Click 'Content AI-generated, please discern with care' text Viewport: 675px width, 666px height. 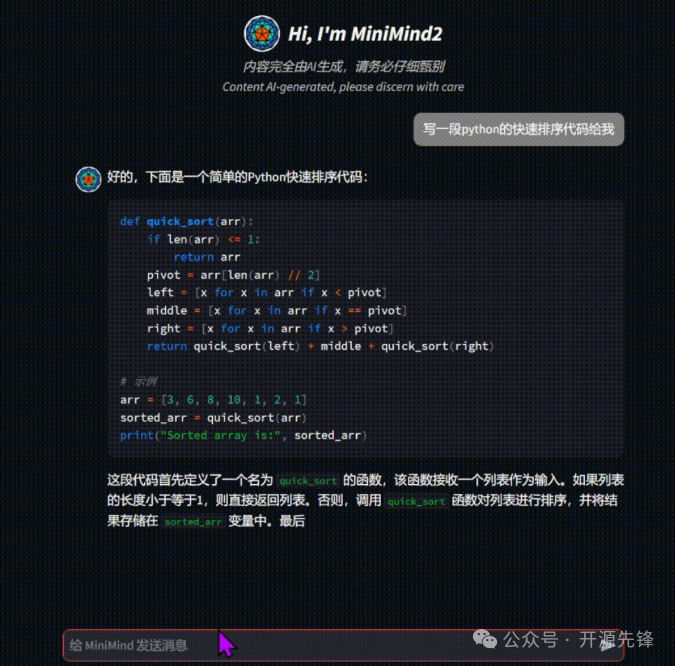click(x=343, y=87)
